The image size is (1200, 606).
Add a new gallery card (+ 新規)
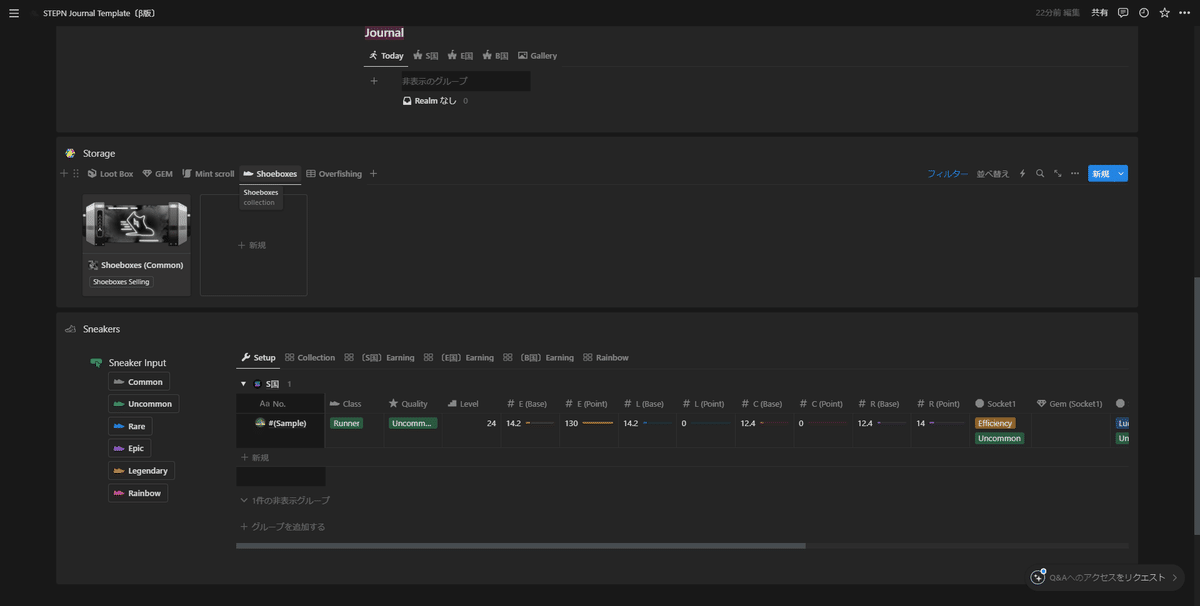click(253, 245)
